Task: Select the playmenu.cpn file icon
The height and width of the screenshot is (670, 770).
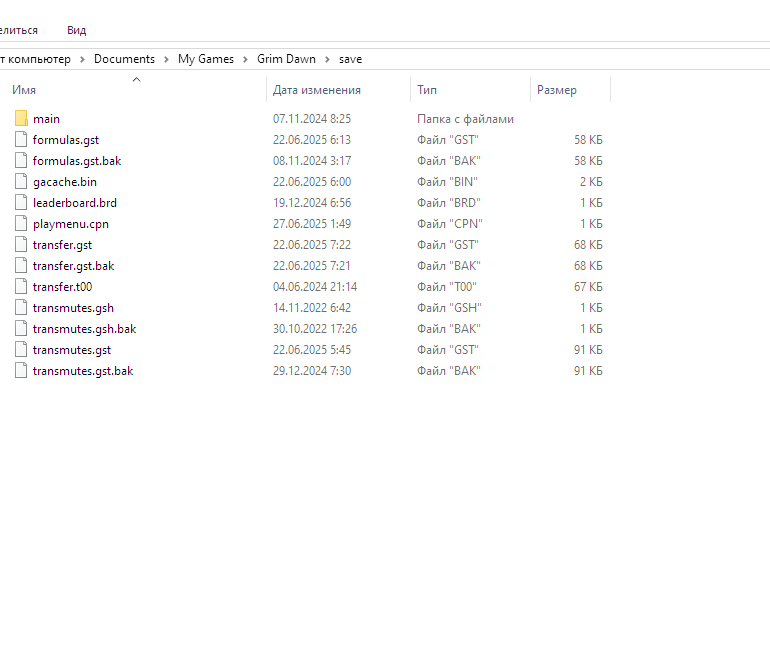Action: coord(21,223)
